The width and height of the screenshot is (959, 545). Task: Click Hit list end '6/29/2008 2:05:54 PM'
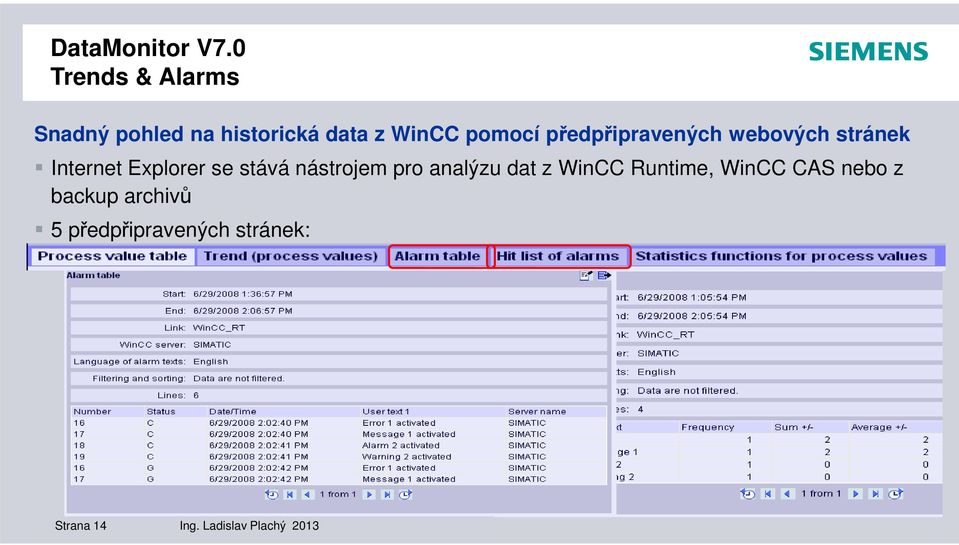[x=692, y=316]
